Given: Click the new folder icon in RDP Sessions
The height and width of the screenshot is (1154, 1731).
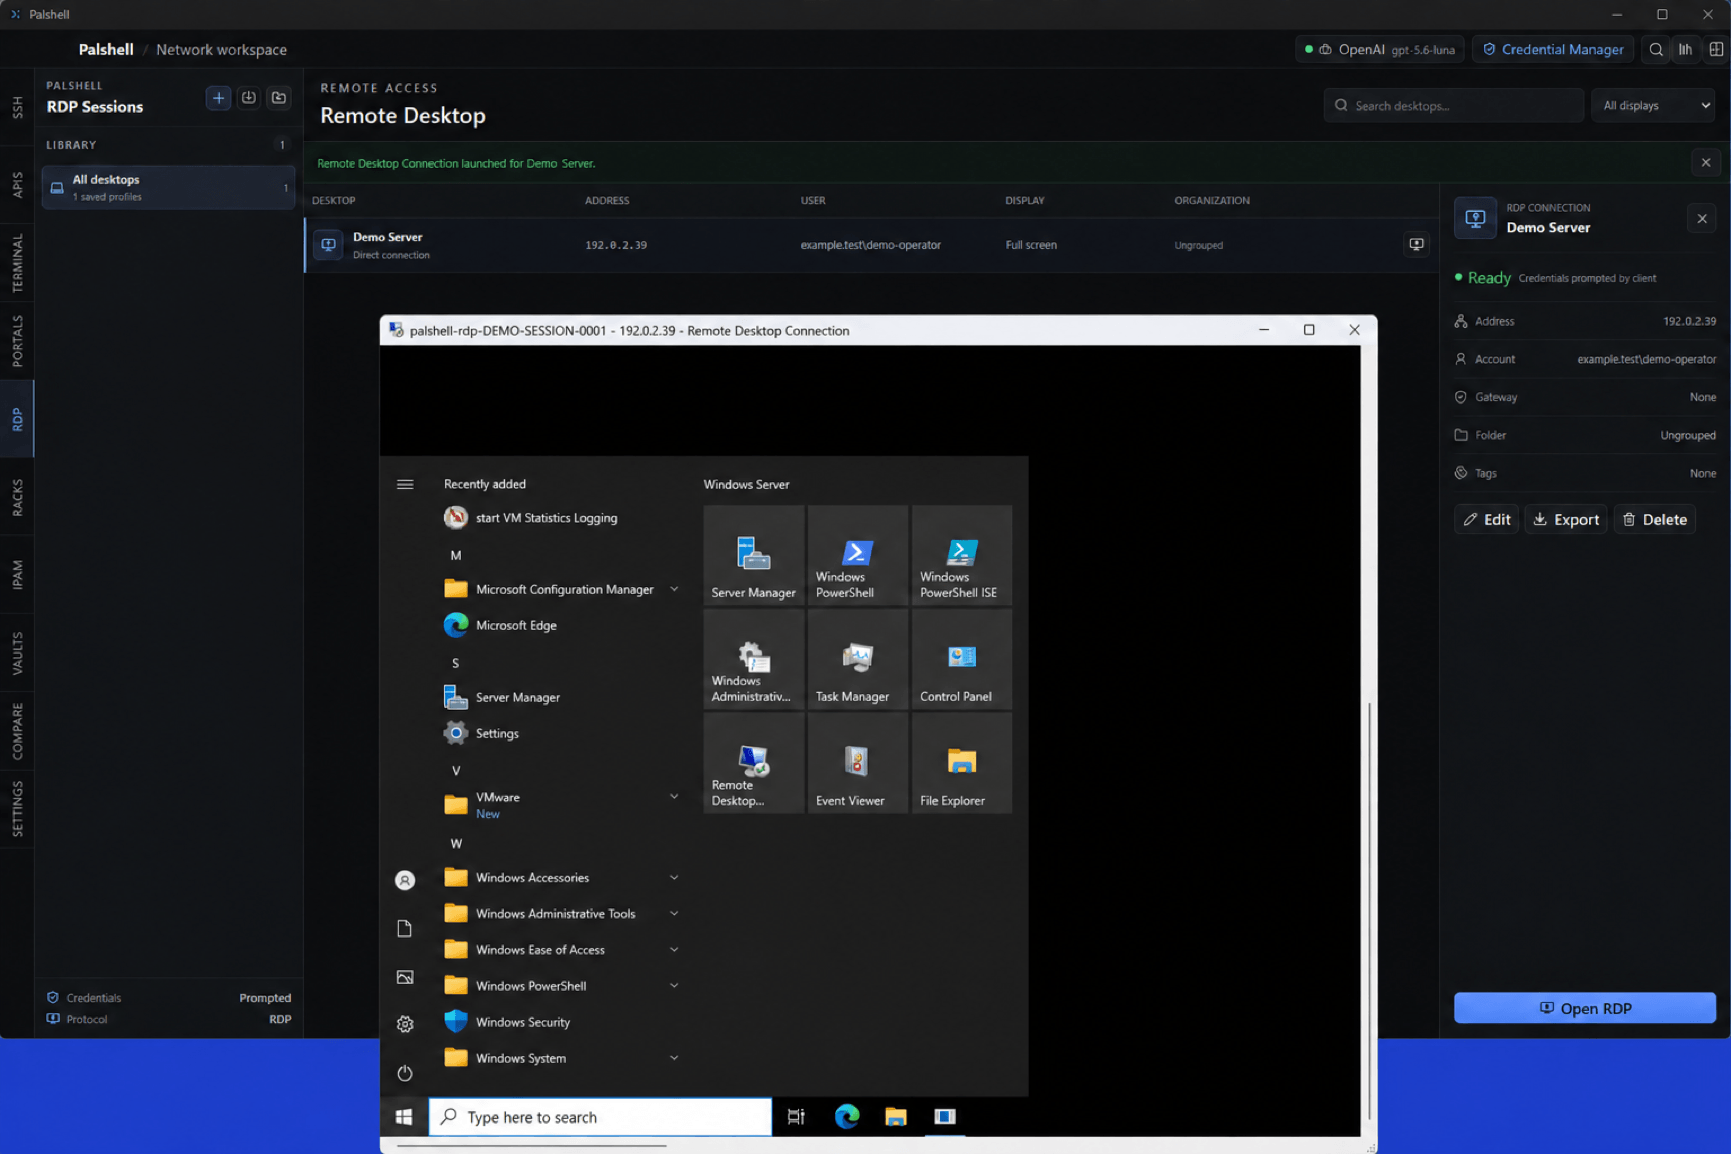Looking at the screenshot, I should pyautogui.click(x=279, y=98).
